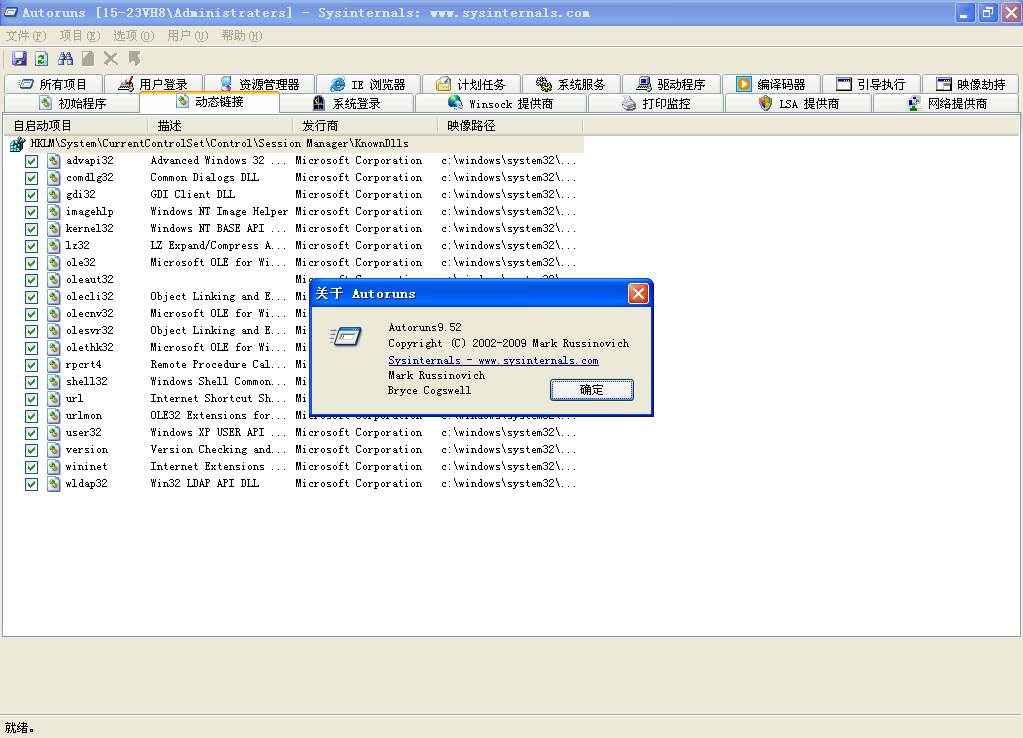The width and height of the screenshot is (1023, 738).
Task: Click the file icon next to ole32
Action: point(53,262)
